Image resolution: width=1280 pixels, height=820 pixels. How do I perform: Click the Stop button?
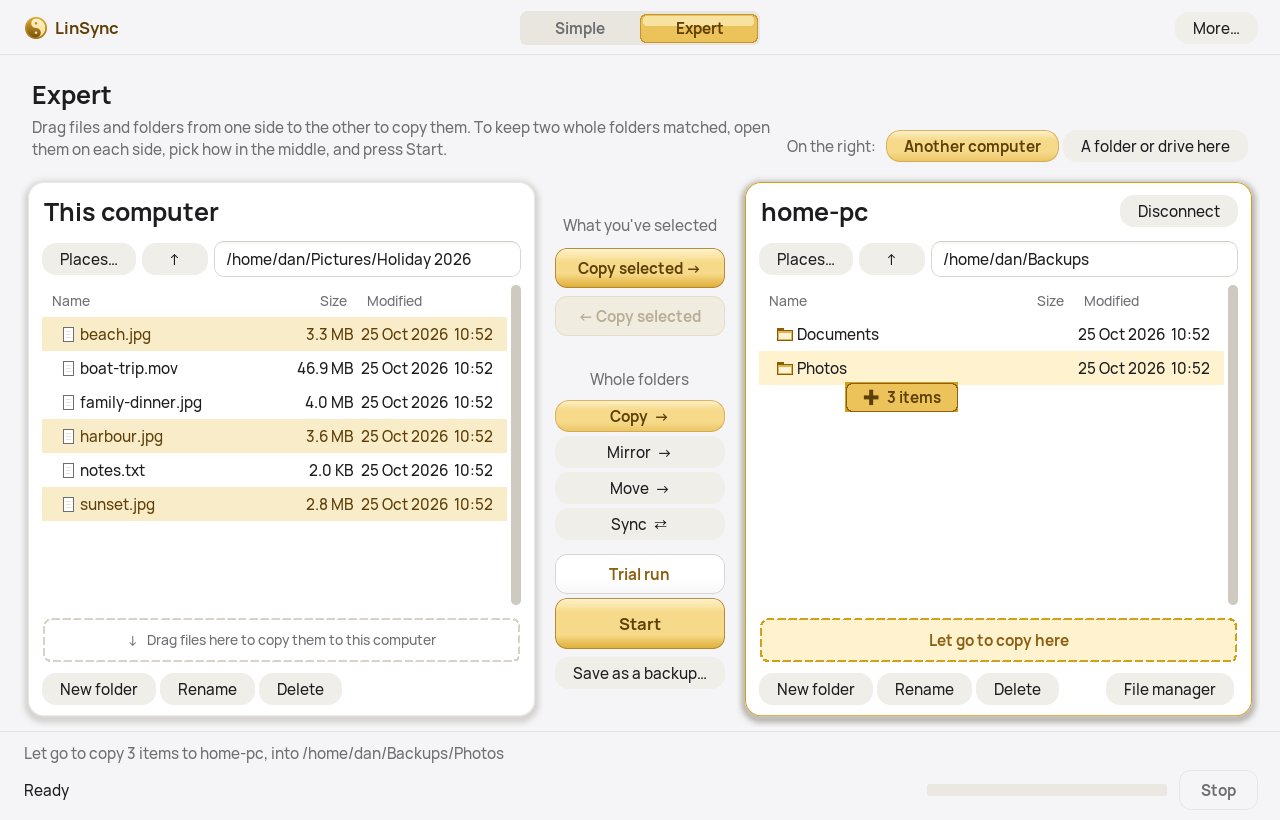pyautogui.click(x=1218, y=790)
